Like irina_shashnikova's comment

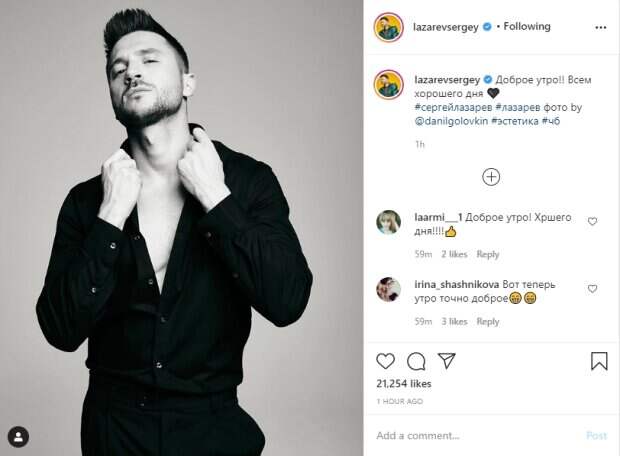pyautogui.click(x=592, y=288)
